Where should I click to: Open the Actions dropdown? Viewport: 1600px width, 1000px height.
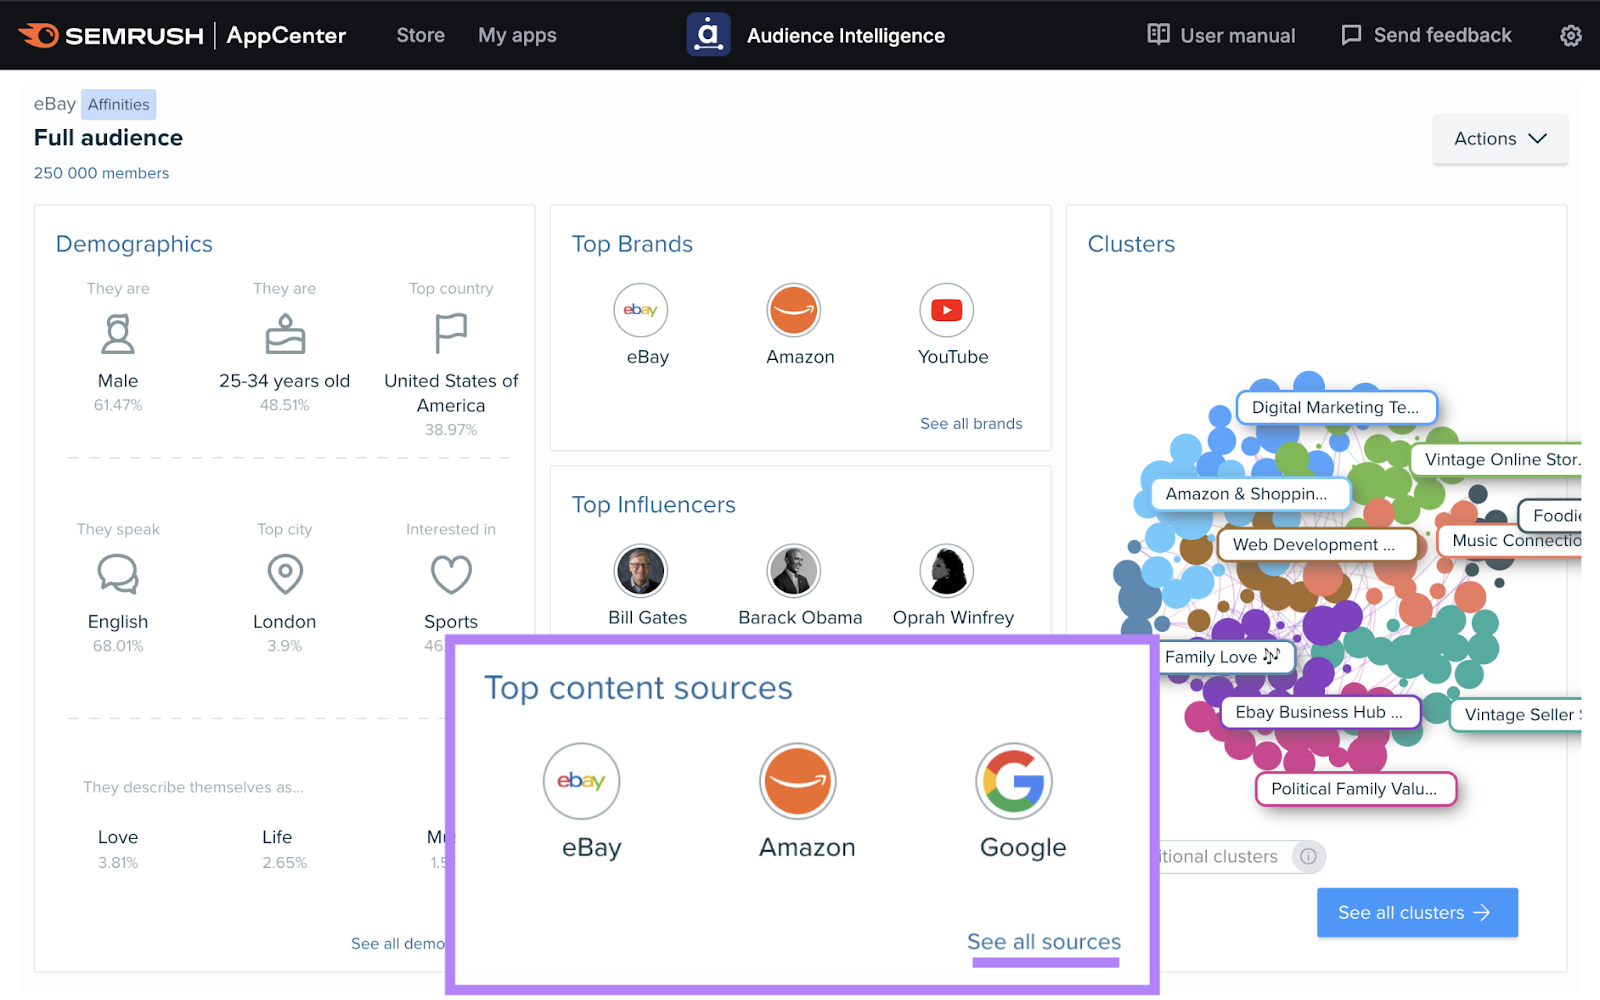[1499, 139]
